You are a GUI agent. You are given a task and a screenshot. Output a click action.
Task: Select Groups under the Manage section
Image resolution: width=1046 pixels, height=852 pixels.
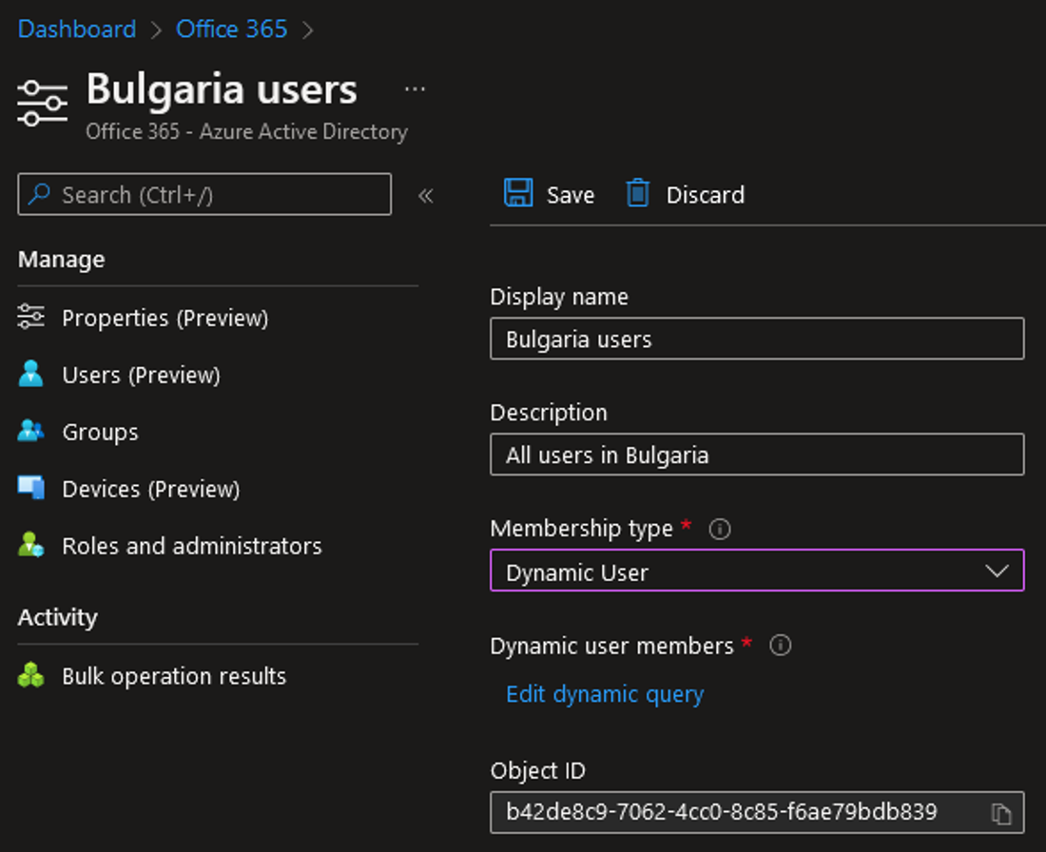coord(99,432)
